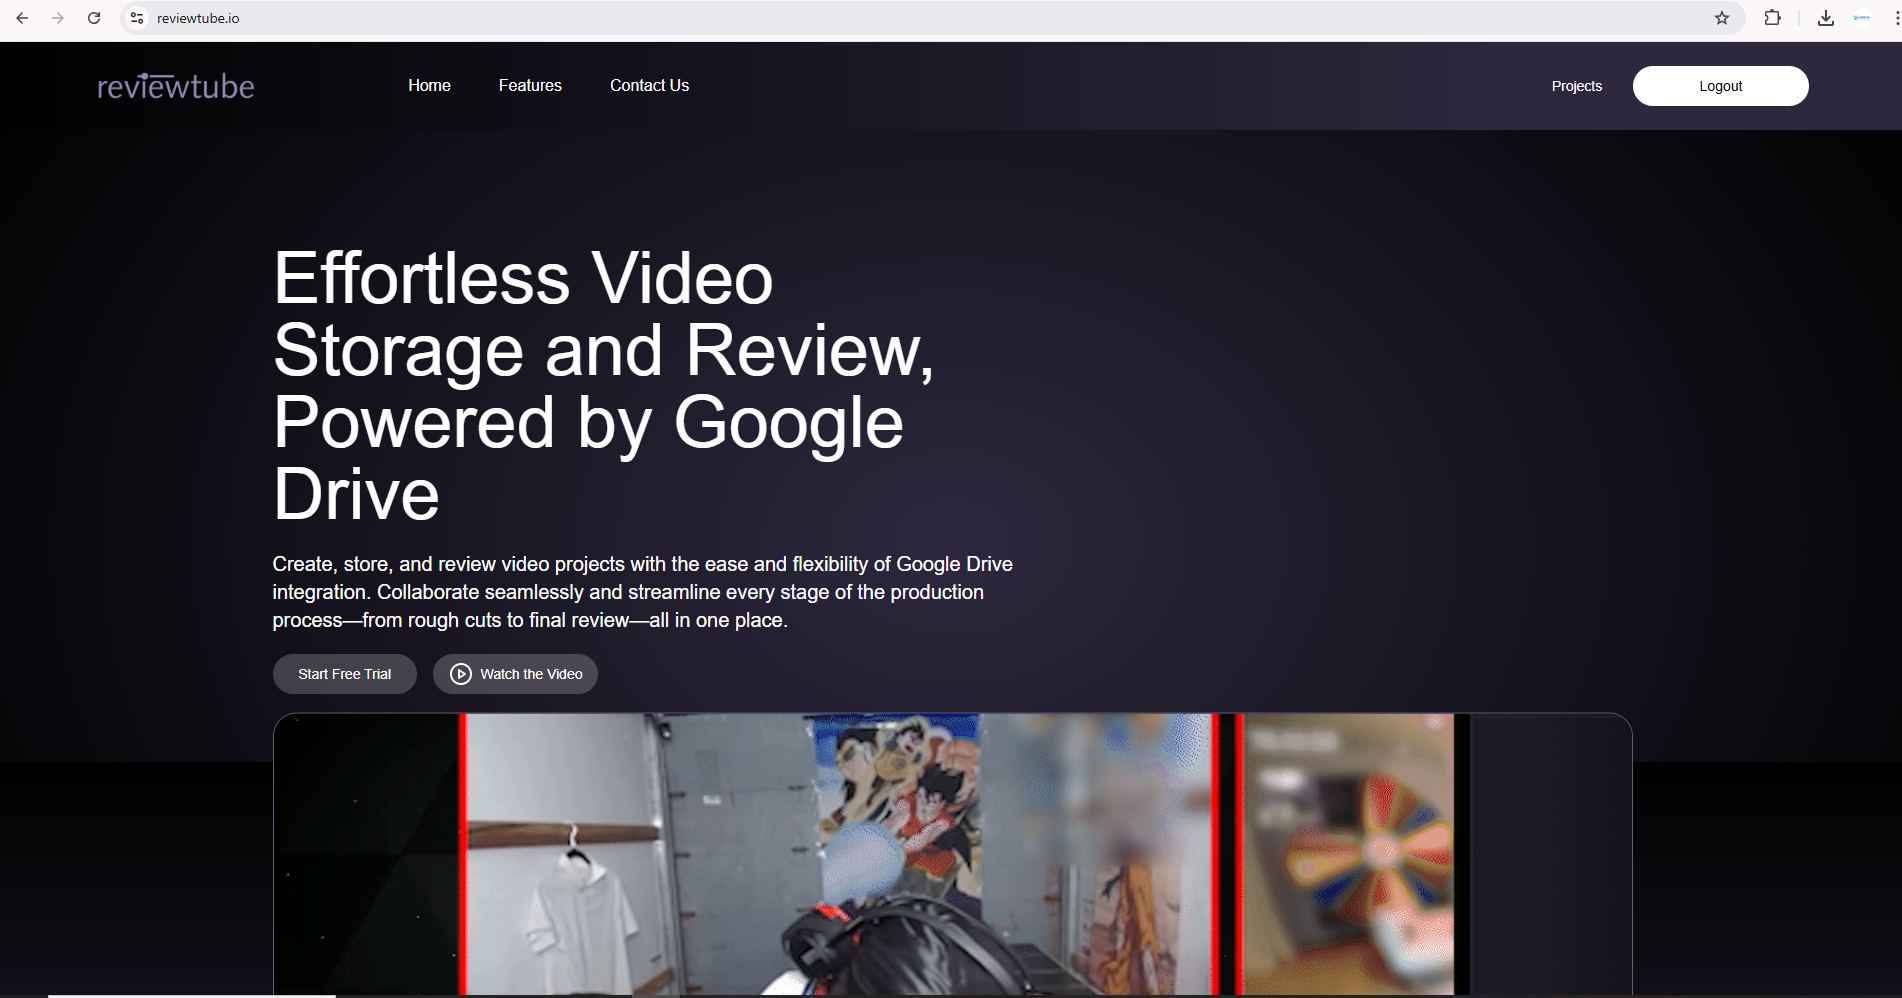Viewport: 1902px width, 998px height.
Task: Open the Features page
Action: [530, 85]
